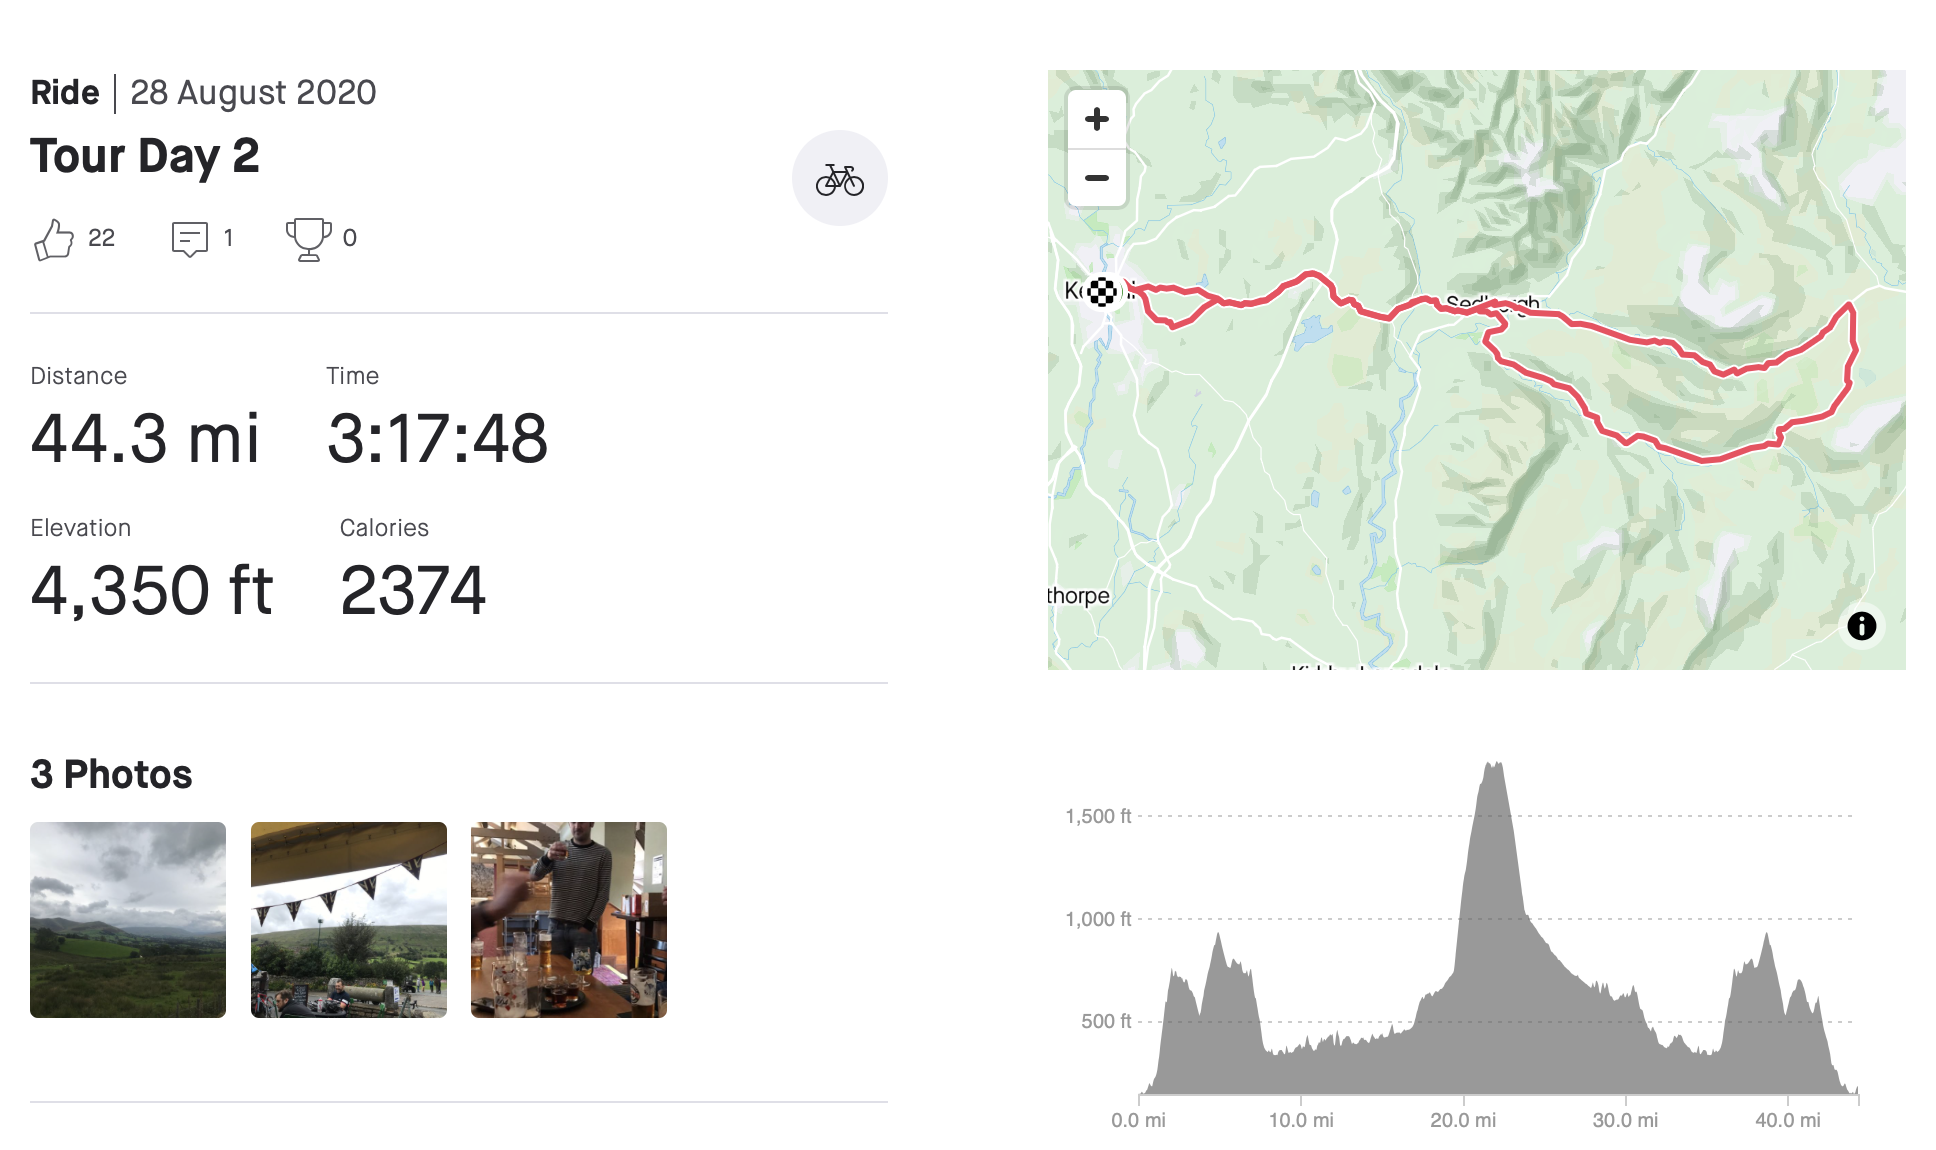
Task: Click the 1,500 ft gridline label
Action: (1097, 816)
